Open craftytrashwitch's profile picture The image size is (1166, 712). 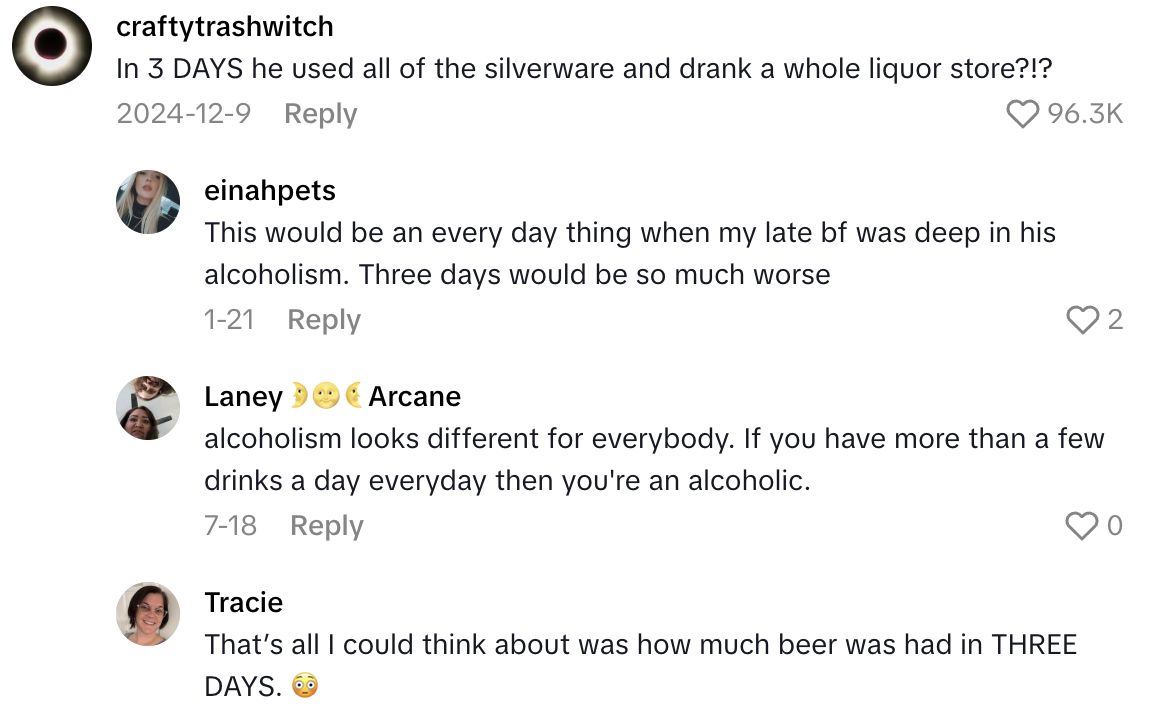point(52,46)
